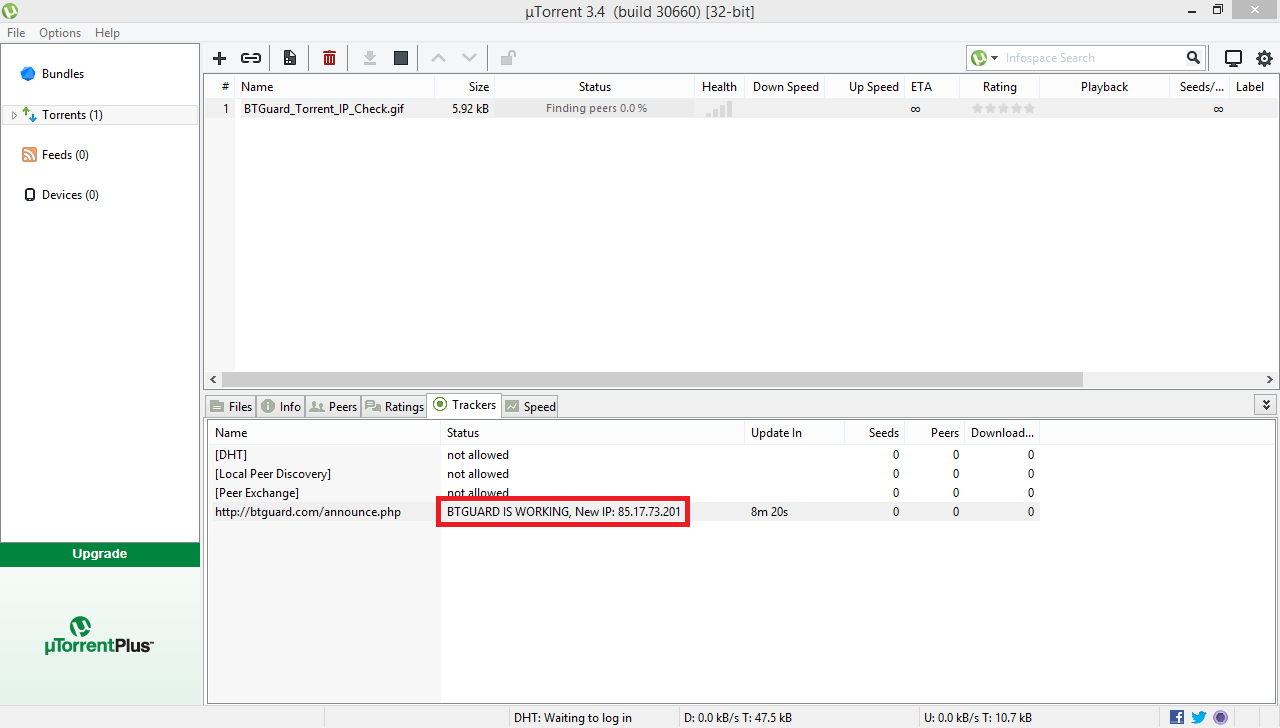Click the Twitter icon in status bar
1280x728 pixels.
pos(1199,717)
